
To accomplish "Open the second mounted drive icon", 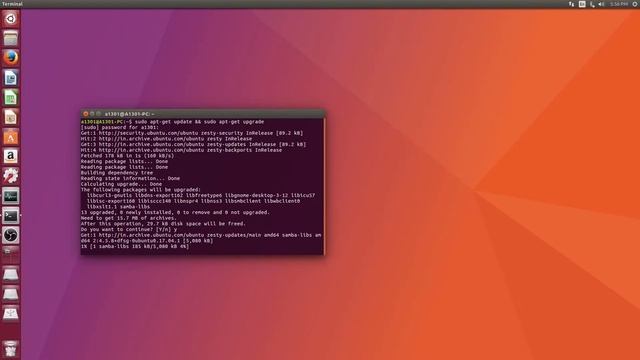I will click(x=11, y=294).
